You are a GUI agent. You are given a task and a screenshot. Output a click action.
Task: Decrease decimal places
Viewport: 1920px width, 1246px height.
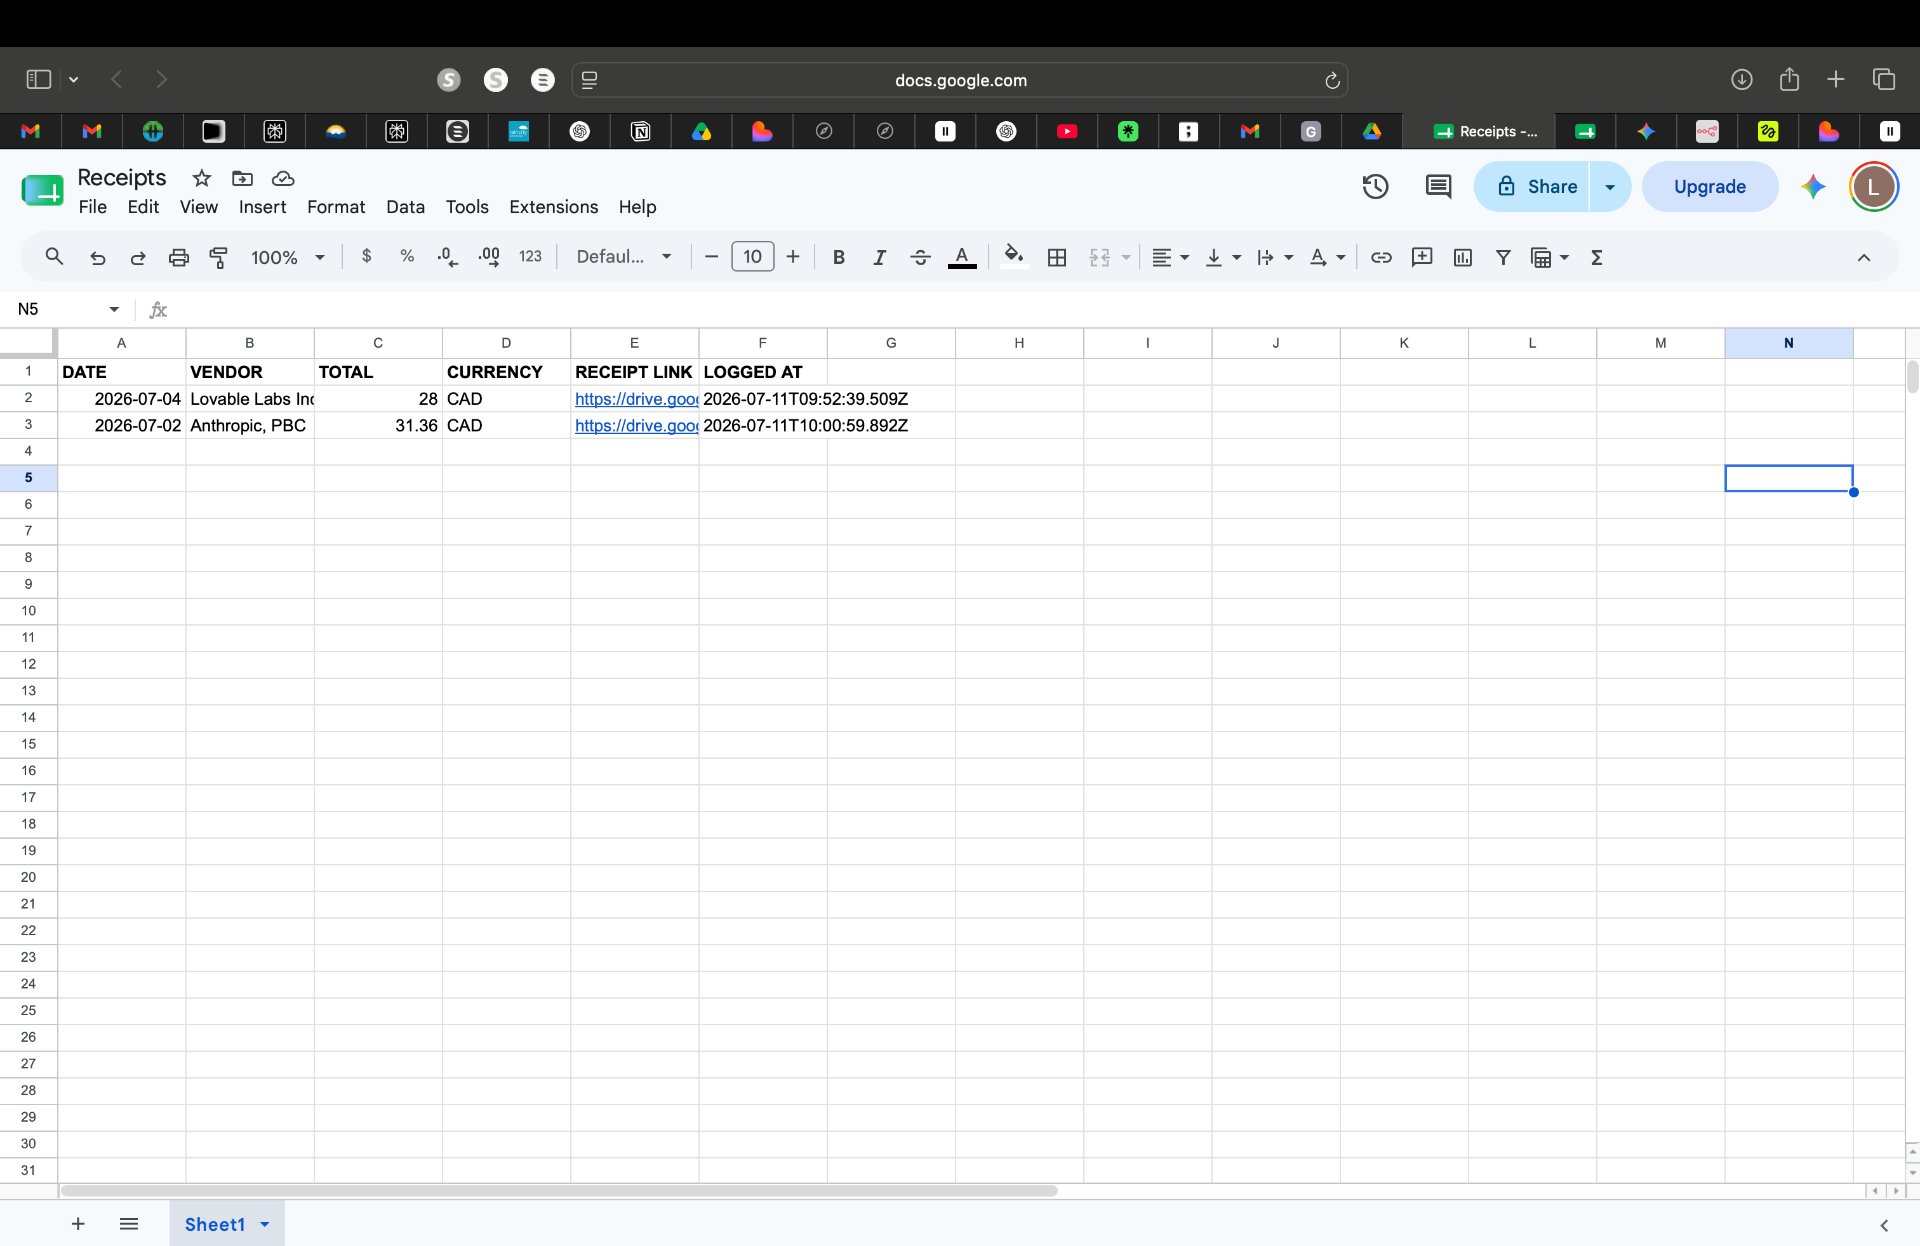[x=447, y=257]
